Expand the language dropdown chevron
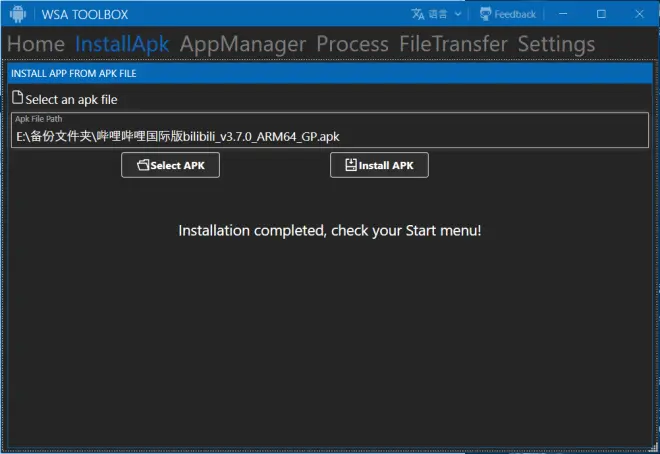Image resolution: width=660 pixels, height=454 pixels. pos(458,14)
